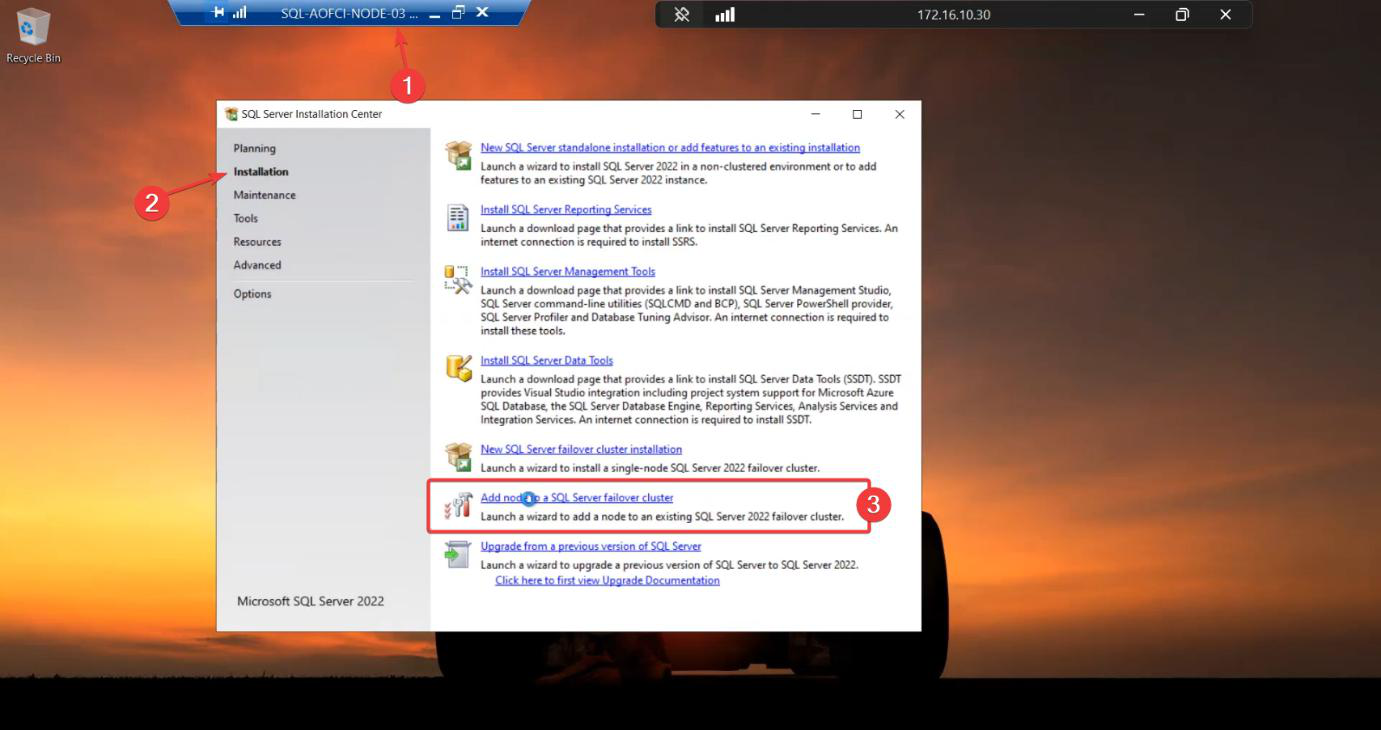Launch Upgrade from a previous version of SQL Server
The width and height of the screenshot is (1381, 730).
pos(591,547)
